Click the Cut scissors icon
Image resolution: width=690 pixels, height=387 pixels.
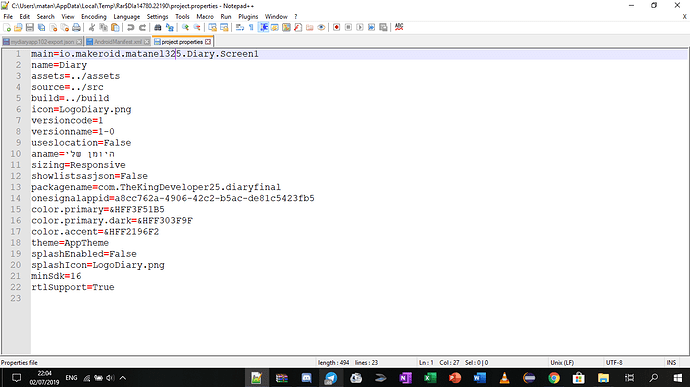92,27
